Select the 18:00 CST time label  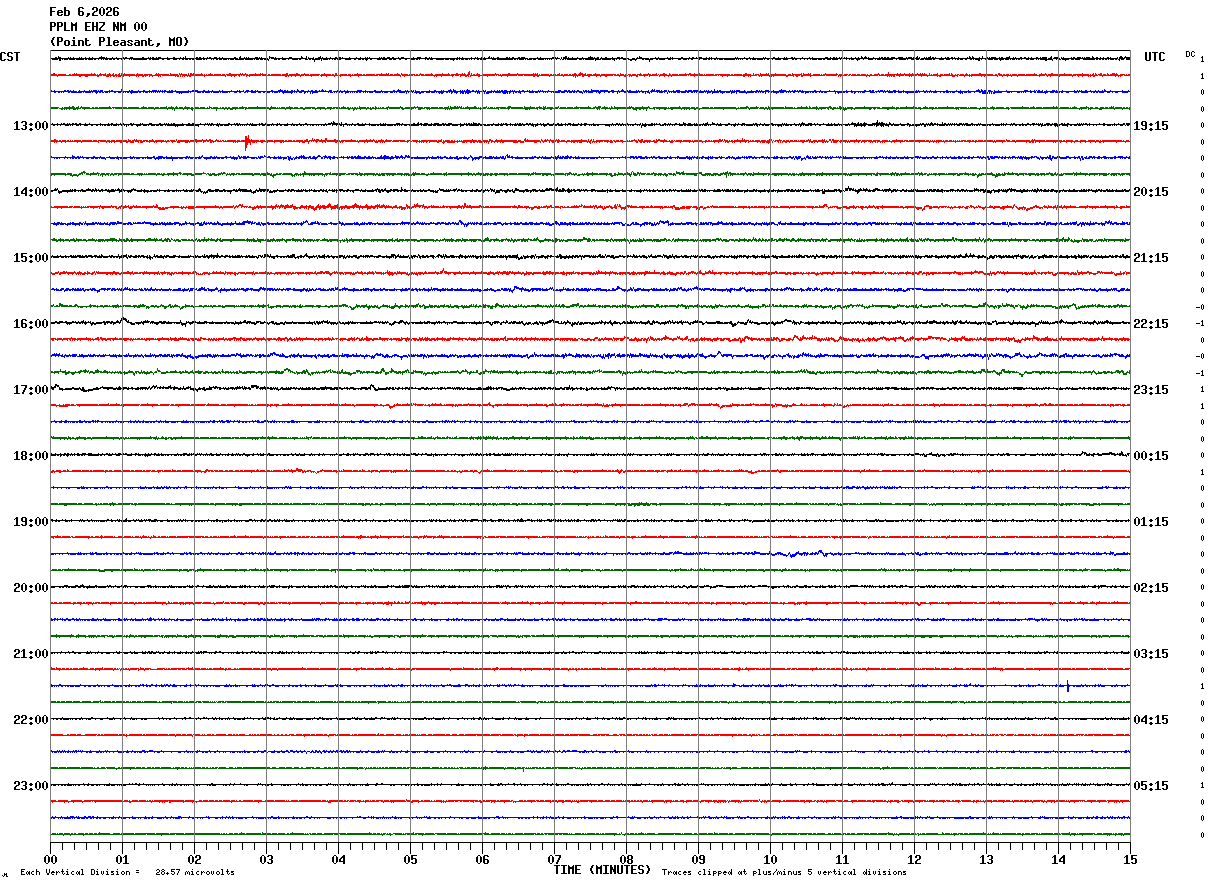click(31, 456)
